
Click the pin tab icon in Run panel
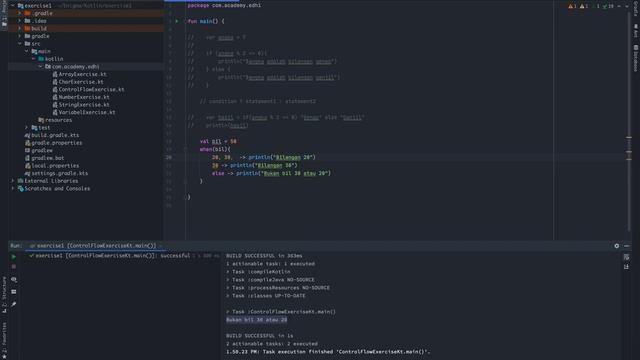[13, 304]
